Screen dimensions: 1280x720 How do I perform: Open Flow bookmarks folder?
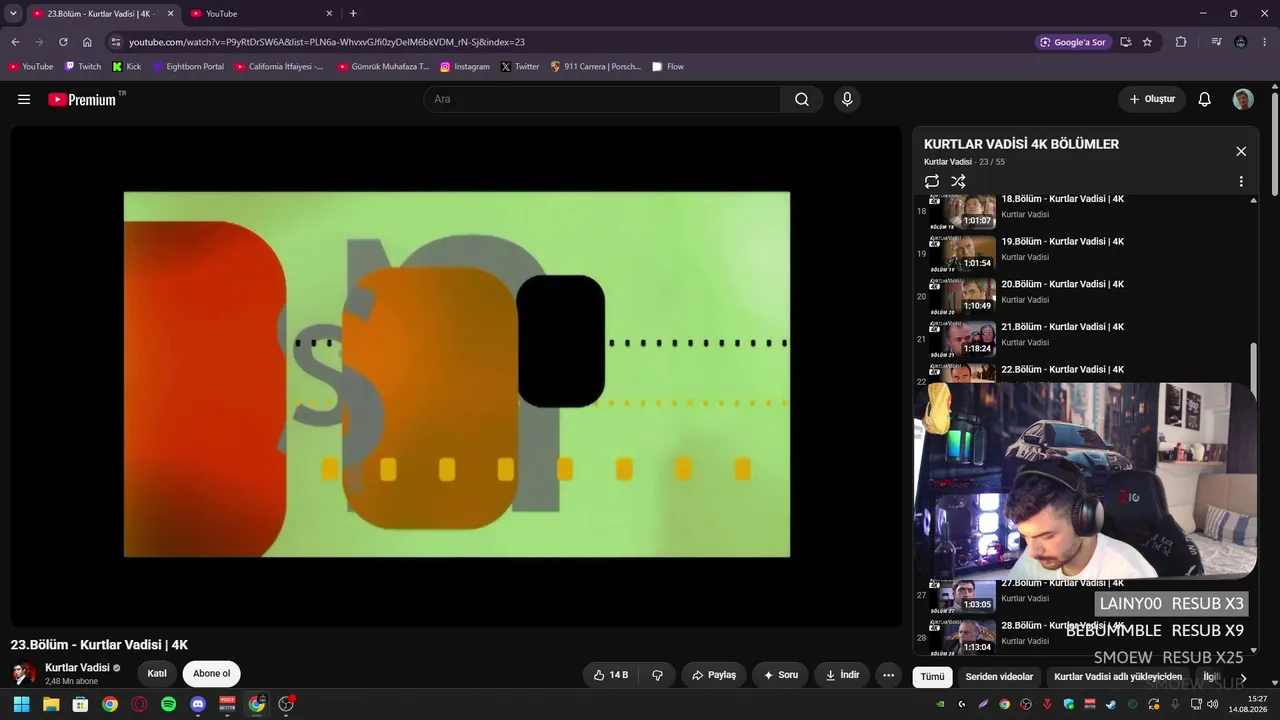668,67
